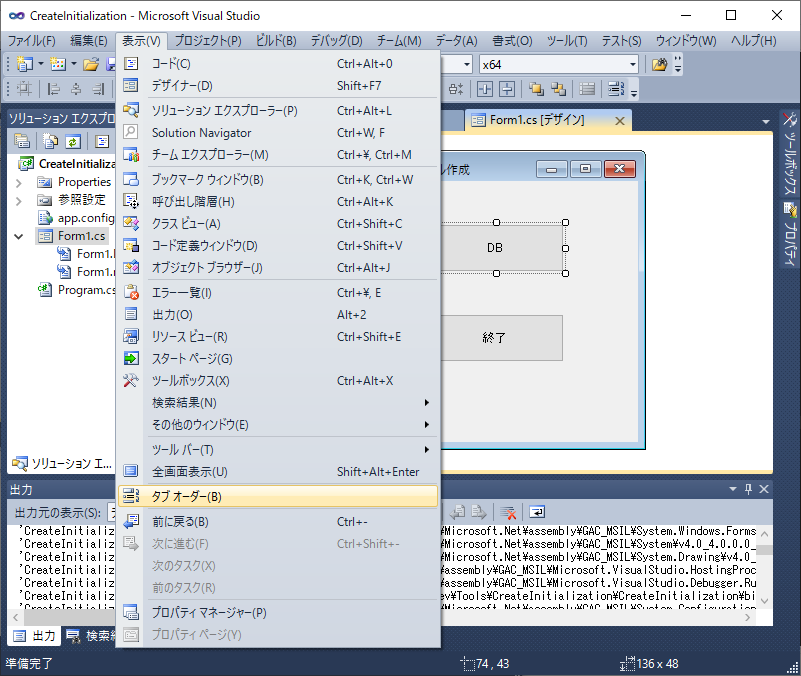
Task: Close the output panel
Action: [x=764, y=489]
